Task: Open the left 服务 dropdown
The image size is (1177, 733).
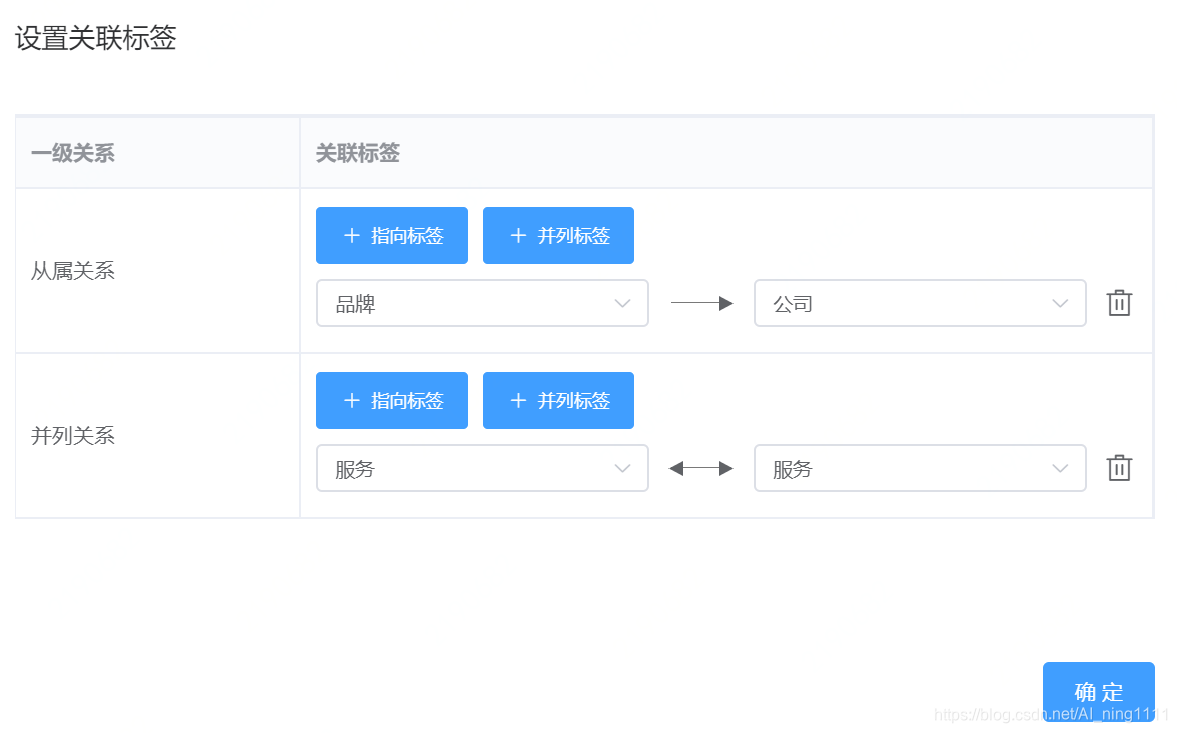Action: click(x=482, y=468)
